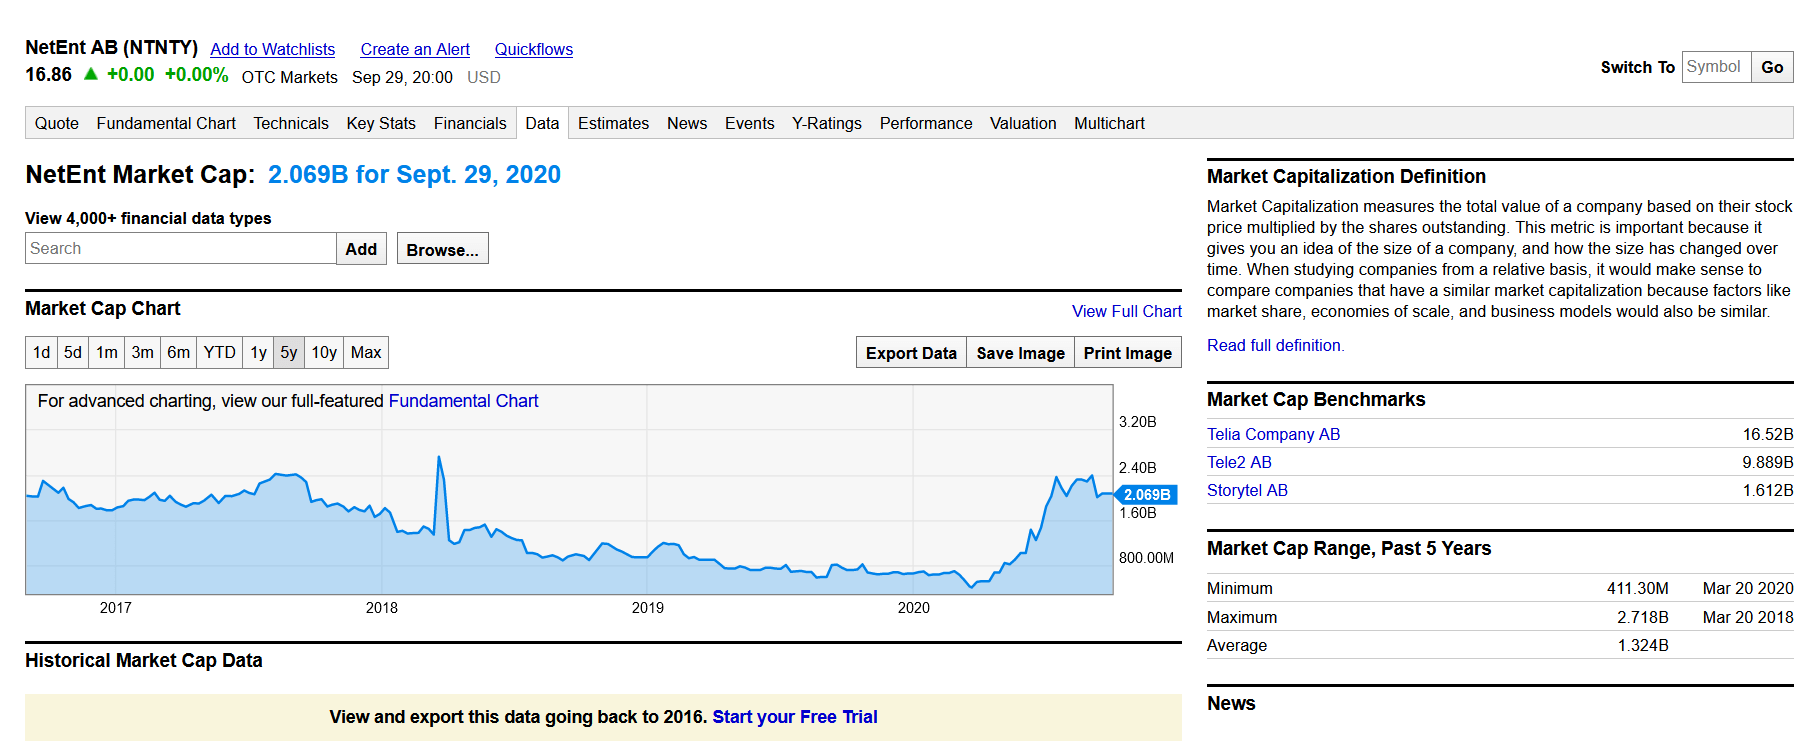Switch to the News tab

[x=687, y=123]
